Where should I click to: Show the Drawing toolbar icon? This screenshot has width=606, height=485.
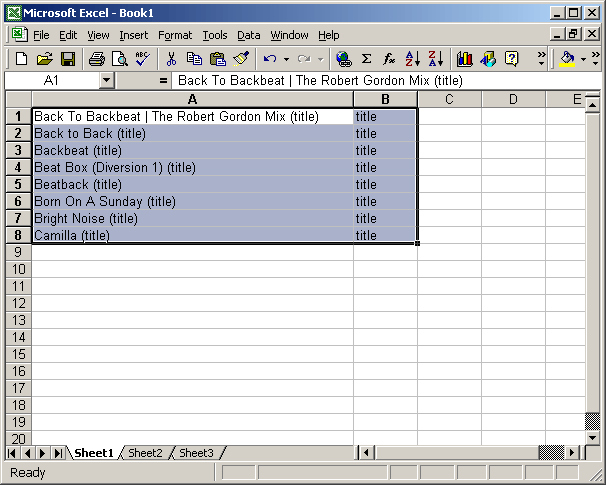[488, 59]
